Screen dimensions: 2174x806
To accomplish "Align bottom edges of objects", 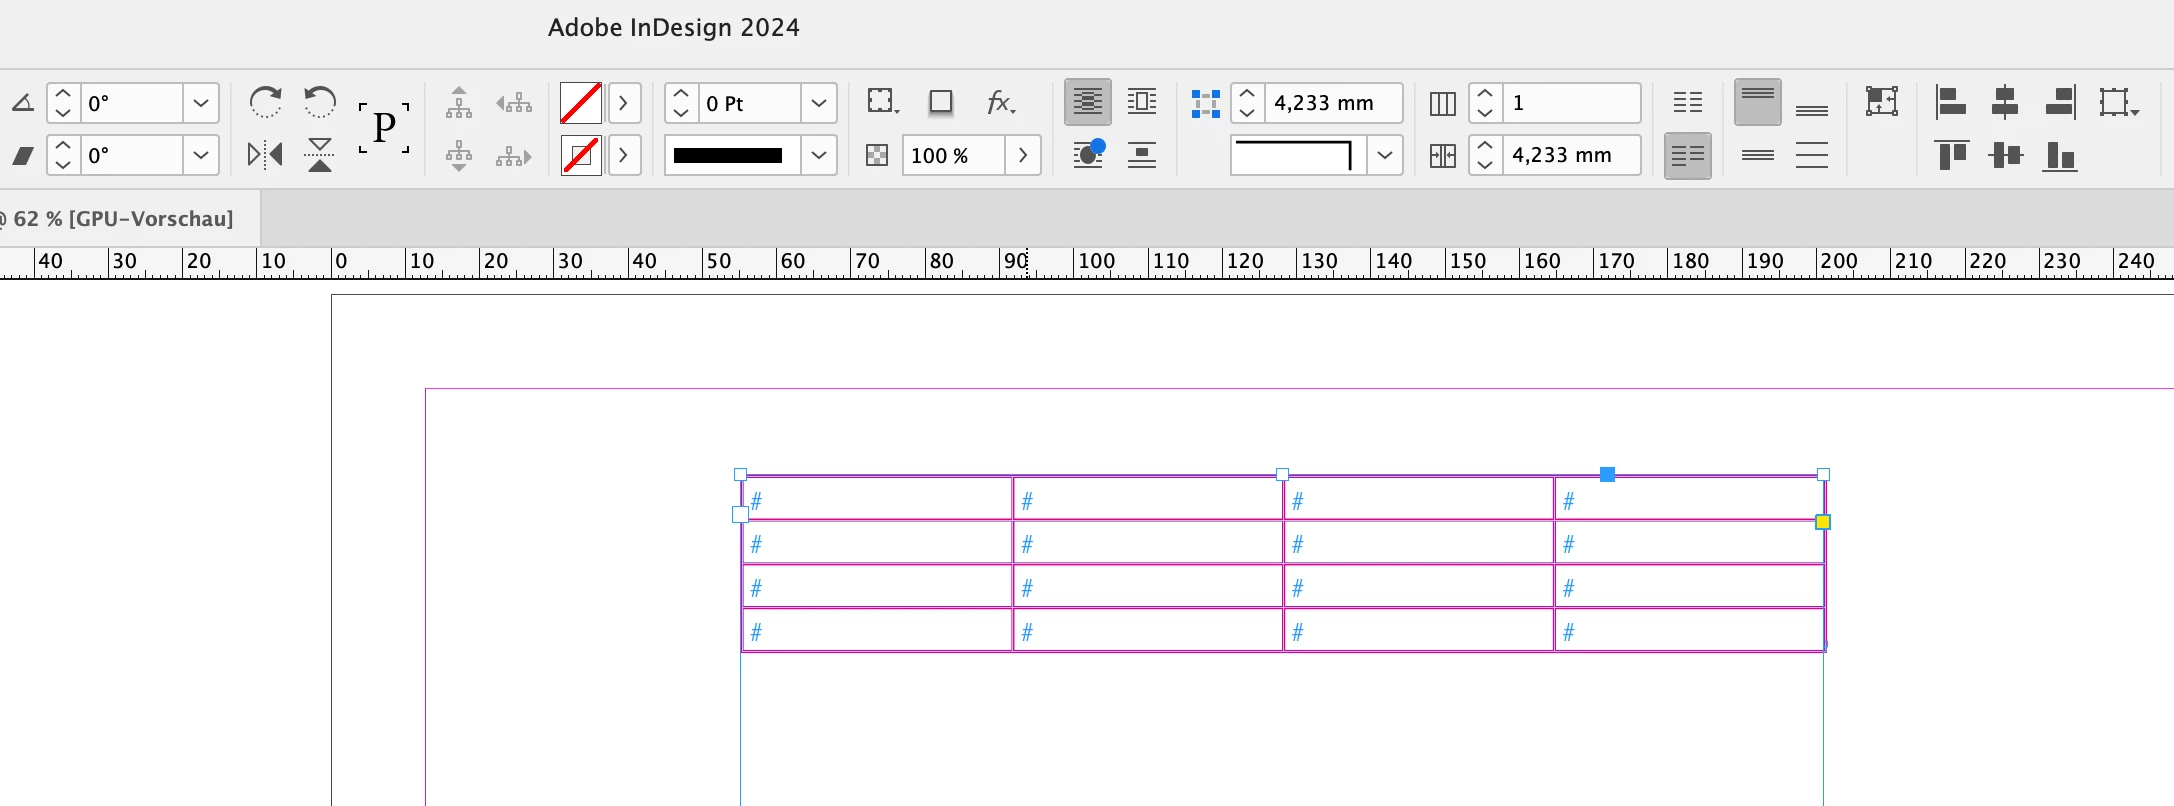I will (2060, 156).
